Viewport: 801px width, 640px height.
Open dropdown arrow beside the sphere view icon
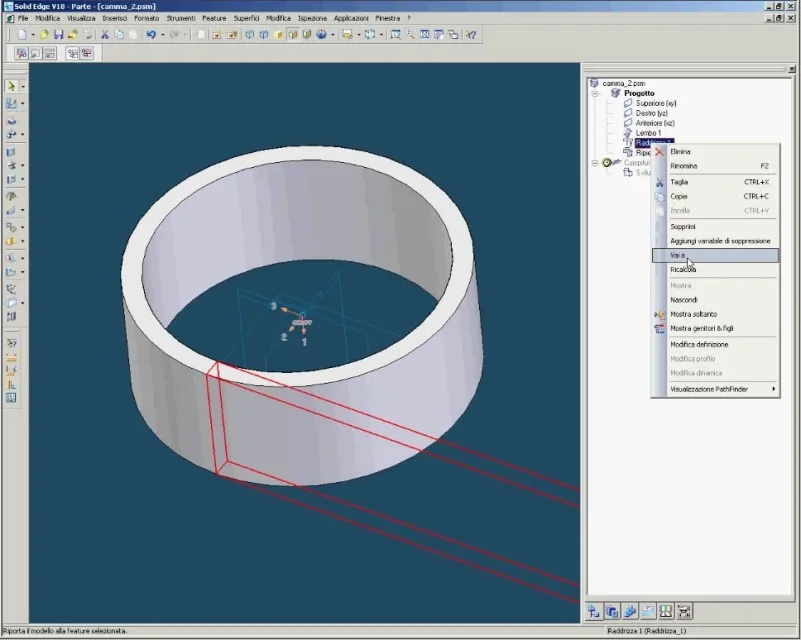333,35
